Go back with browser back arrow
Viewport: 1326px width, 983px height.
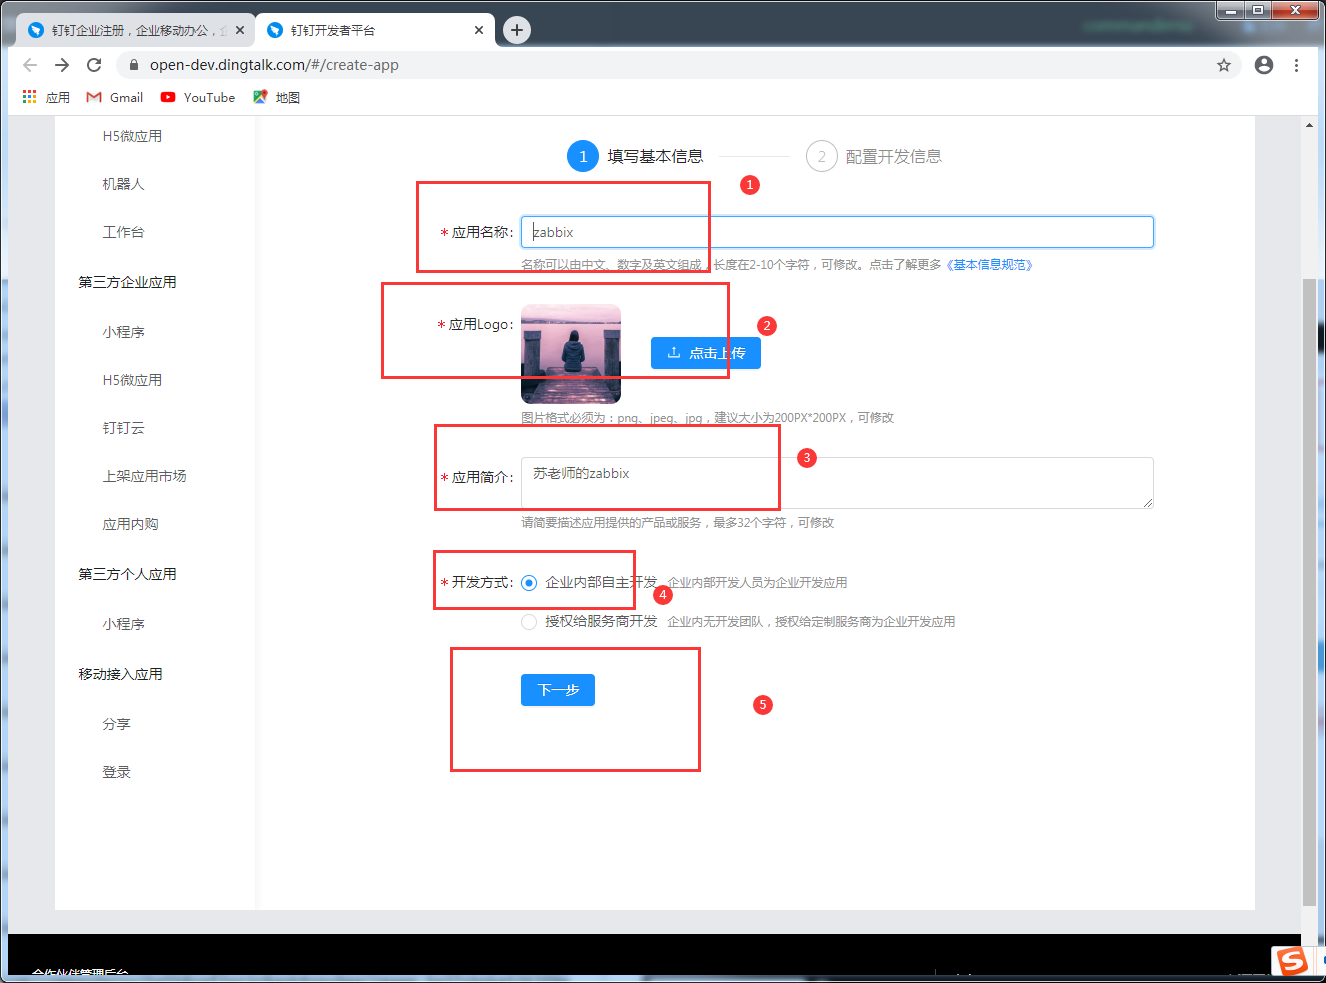(30, 65)
